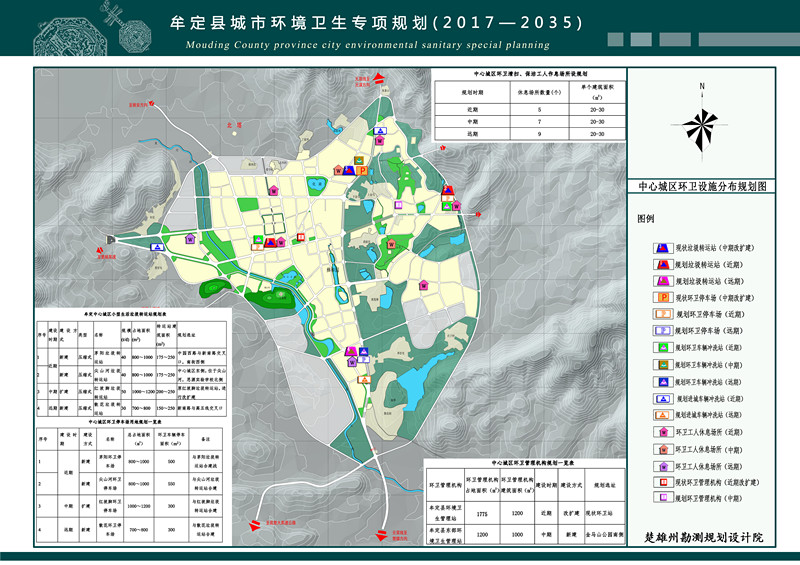The image size is (800, 565).
Task: Click the 近期 row in the top-right table
Action: point(470,108)
